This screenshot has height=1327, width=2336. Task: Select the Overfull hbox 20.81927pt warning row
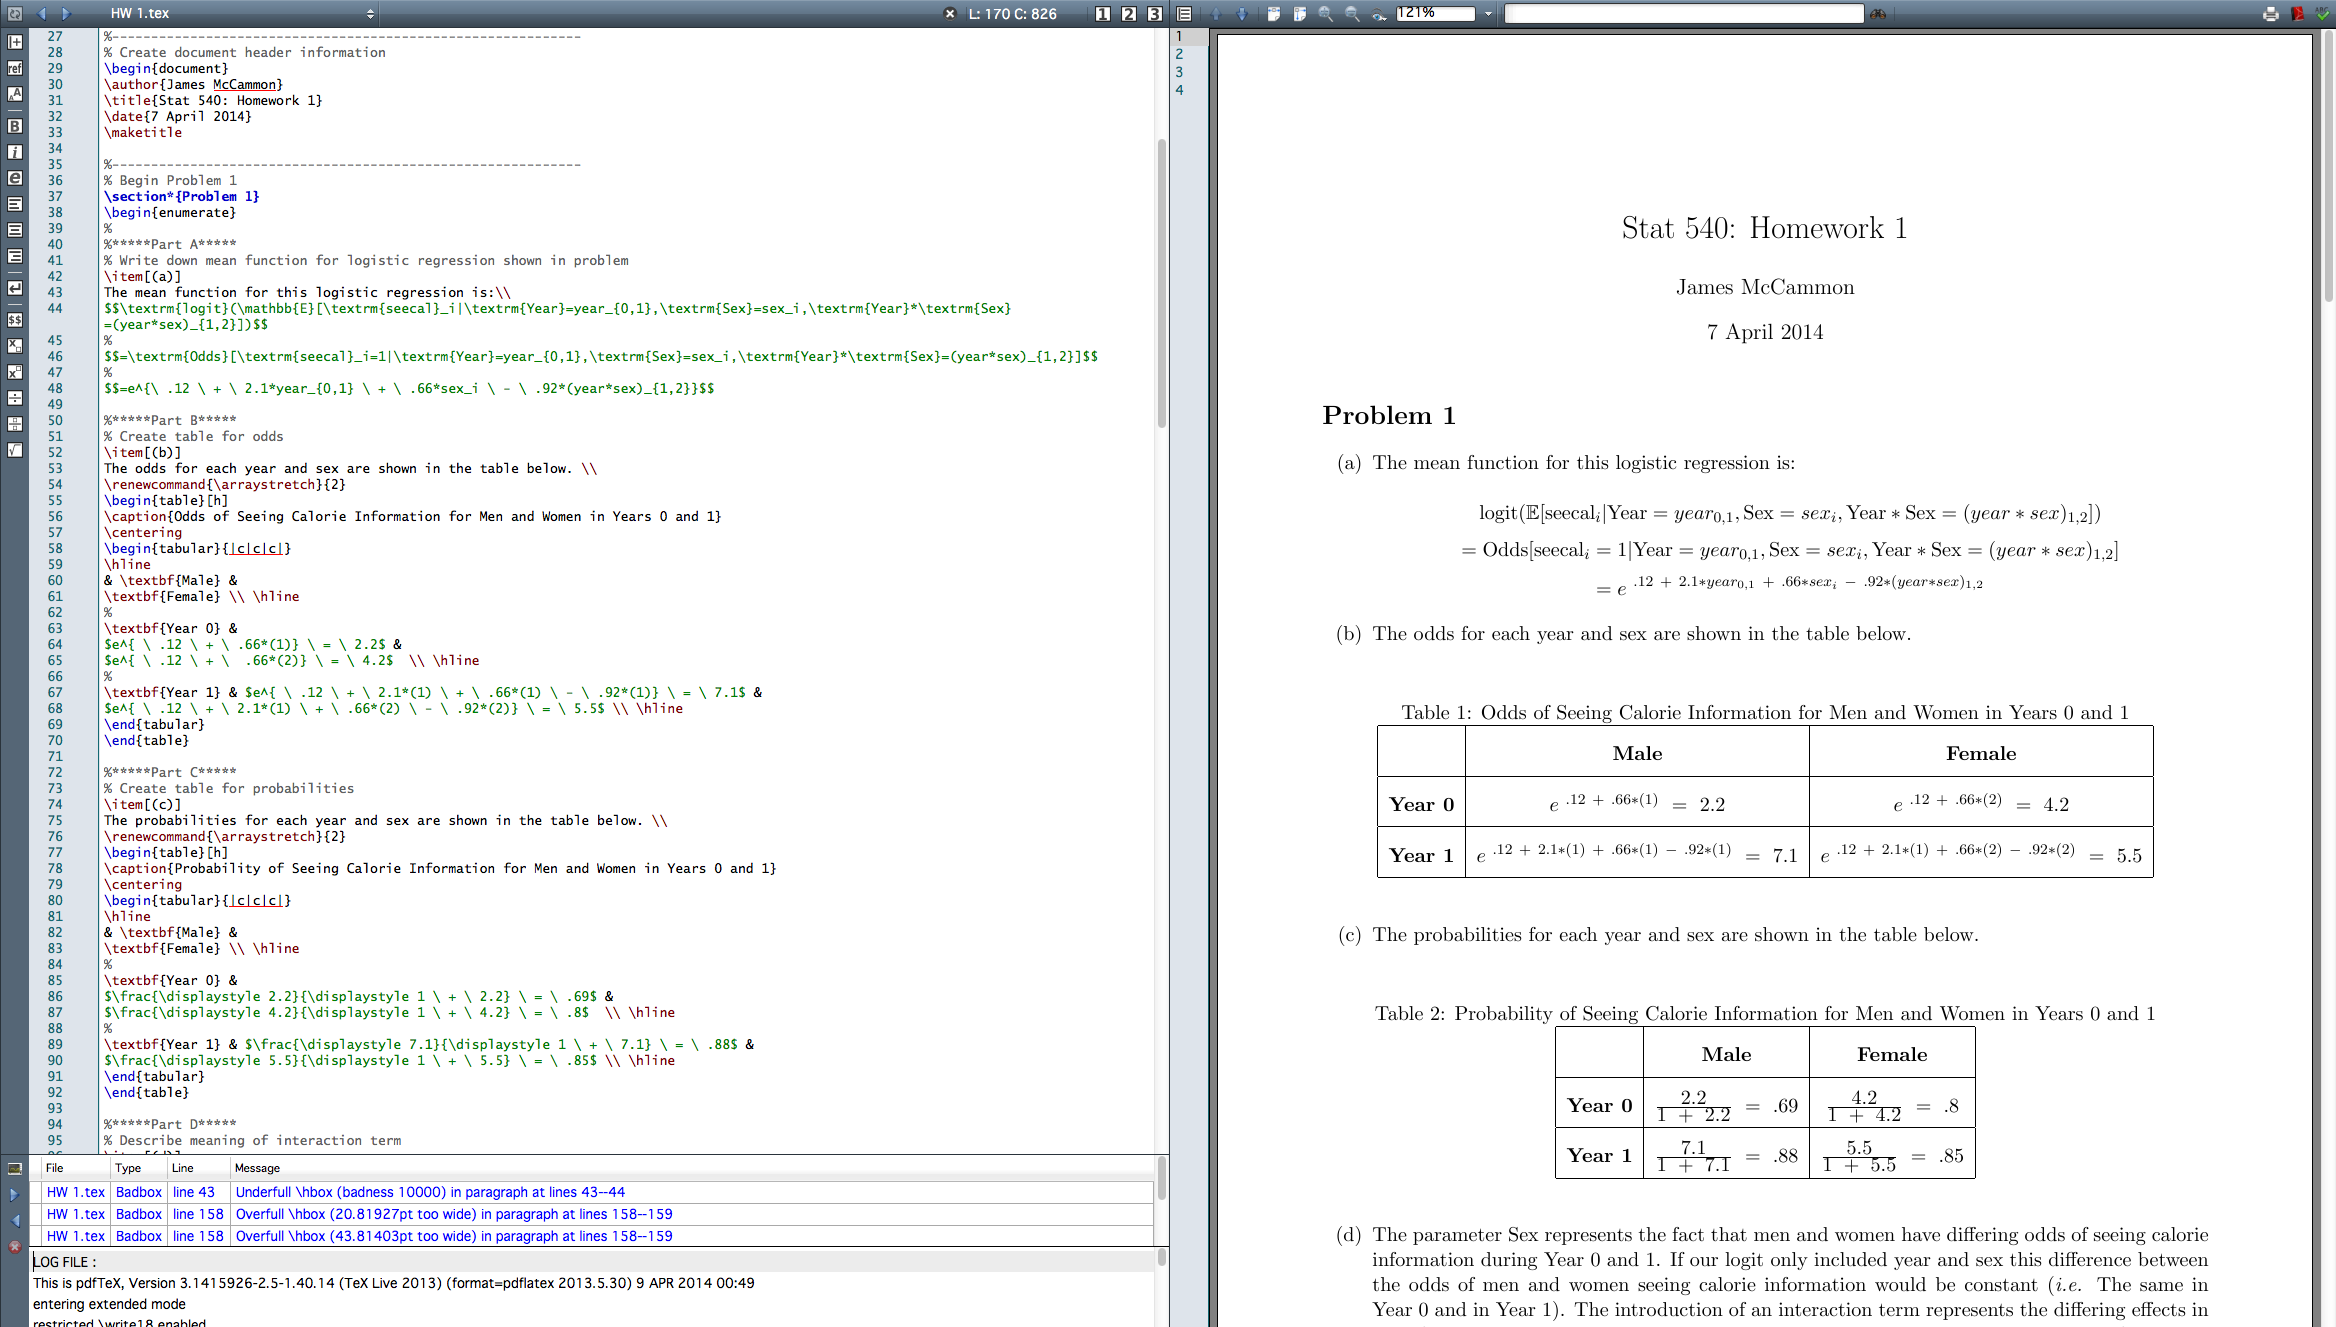[x=454, y=1214]
